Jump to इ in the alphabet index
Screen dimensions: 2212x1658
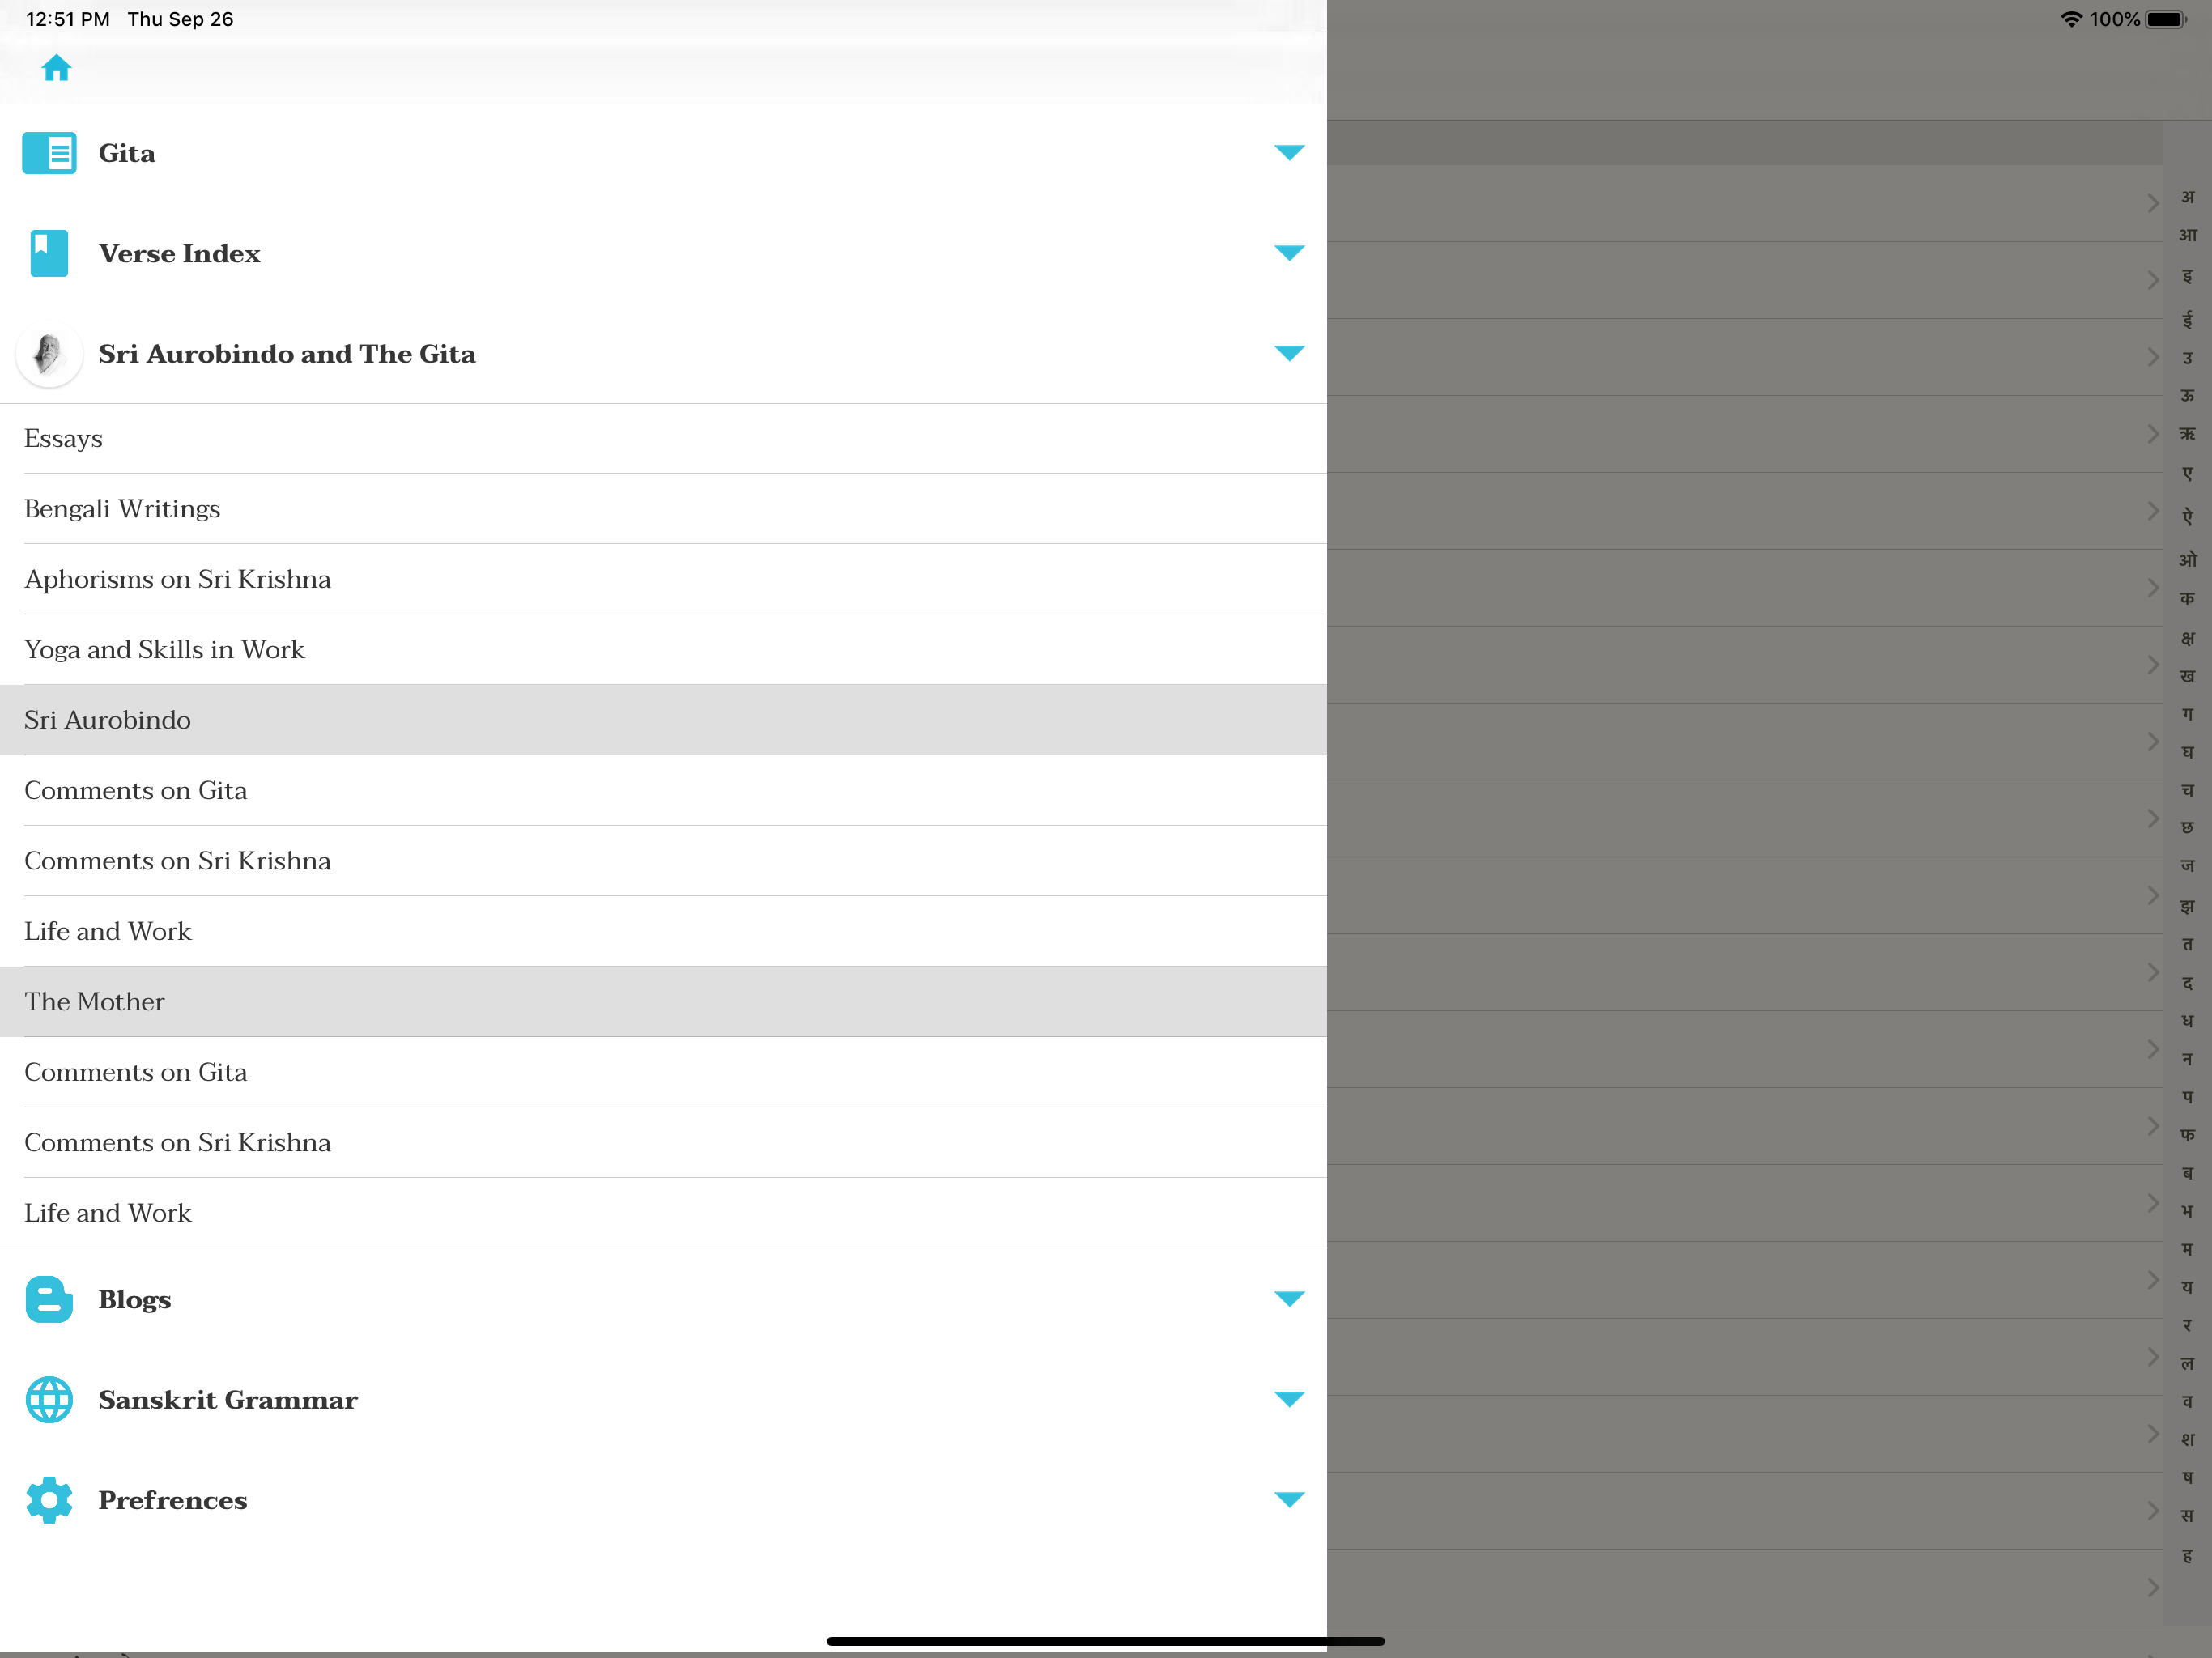coord(2188,276)
